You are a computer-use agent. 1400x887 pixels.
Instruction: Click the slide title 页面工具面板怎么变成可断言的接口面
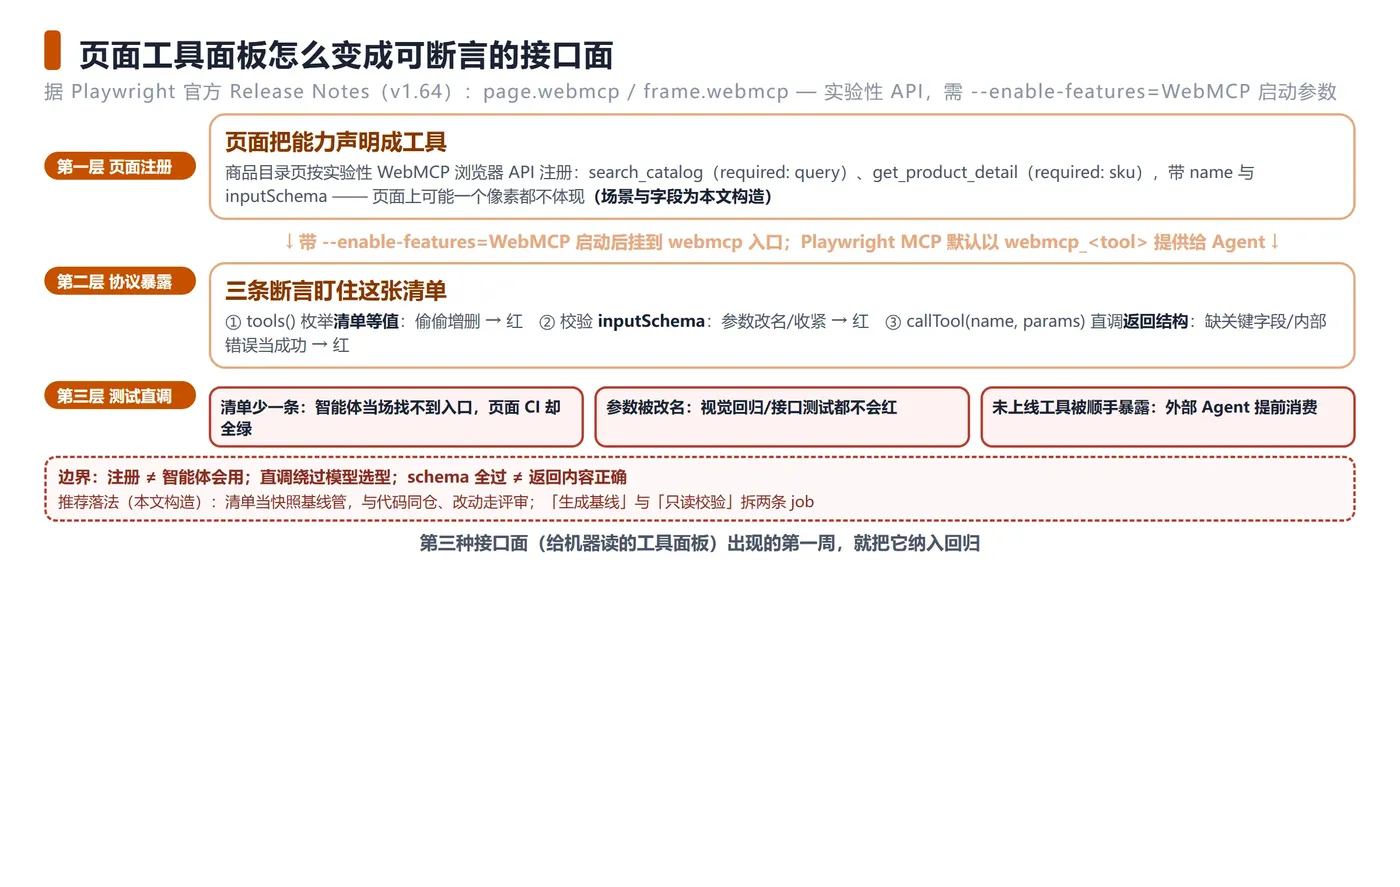coord(346,55)
